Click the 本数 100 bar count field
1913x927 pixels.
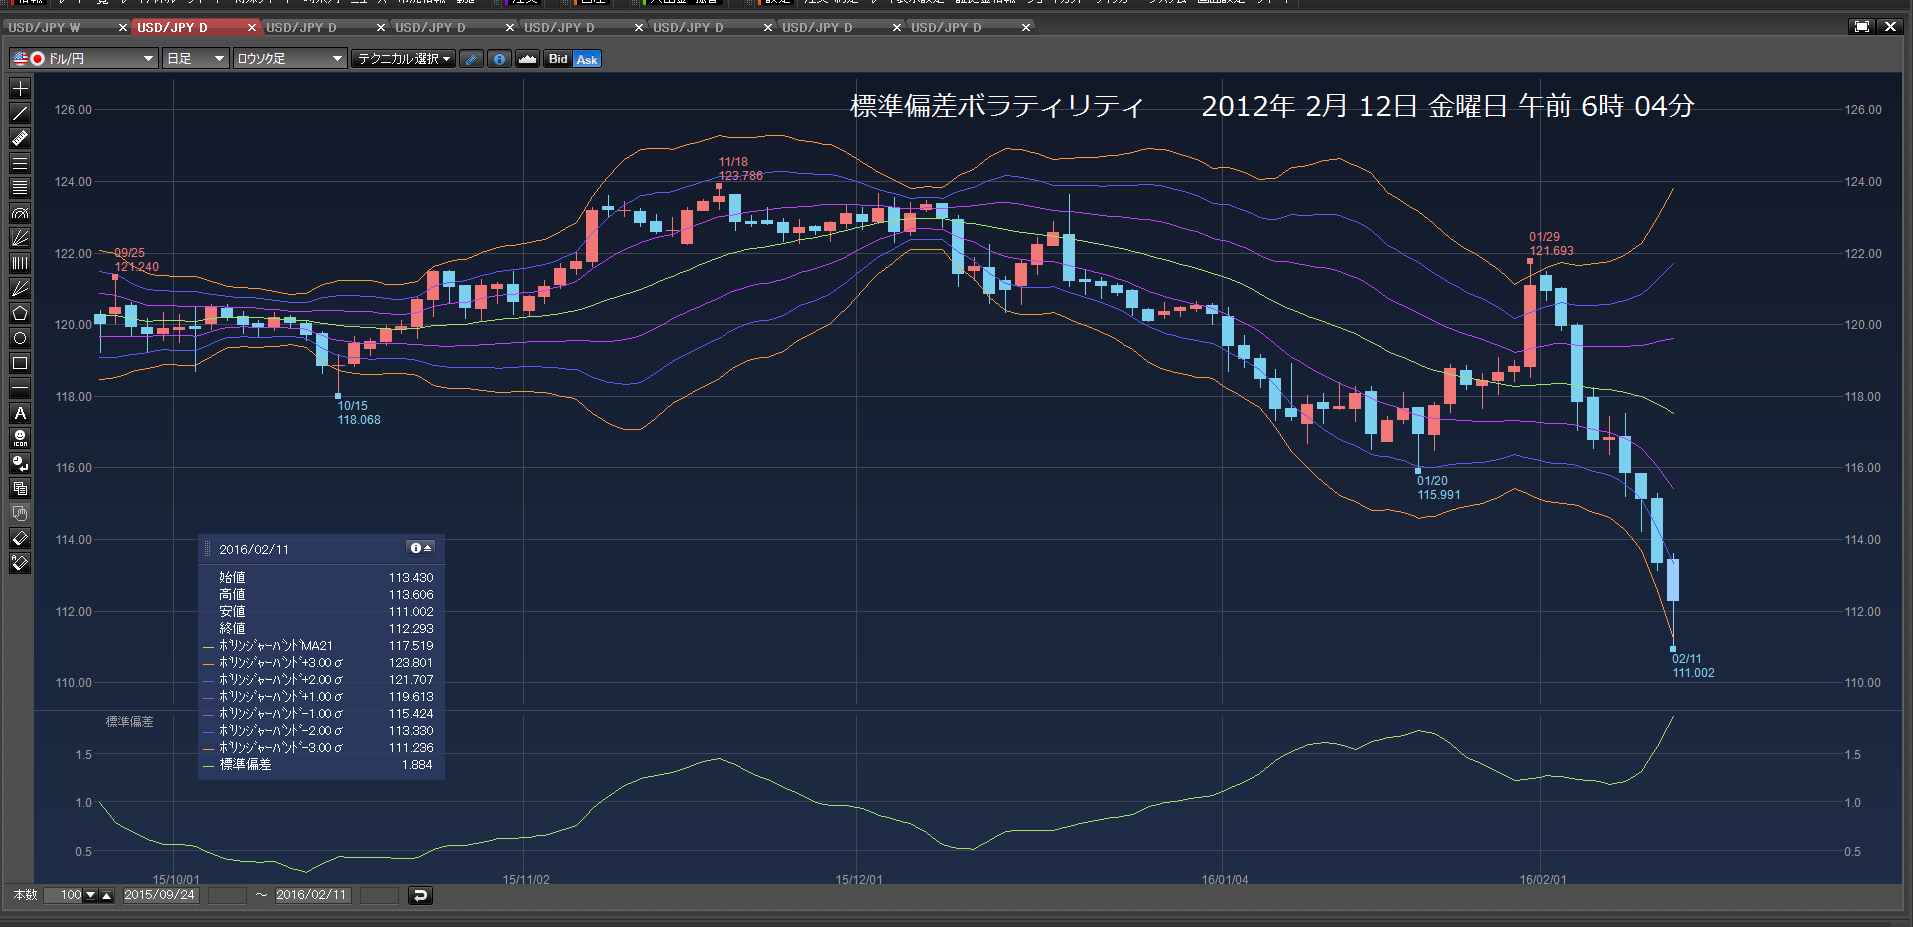(x=63, y=895)
